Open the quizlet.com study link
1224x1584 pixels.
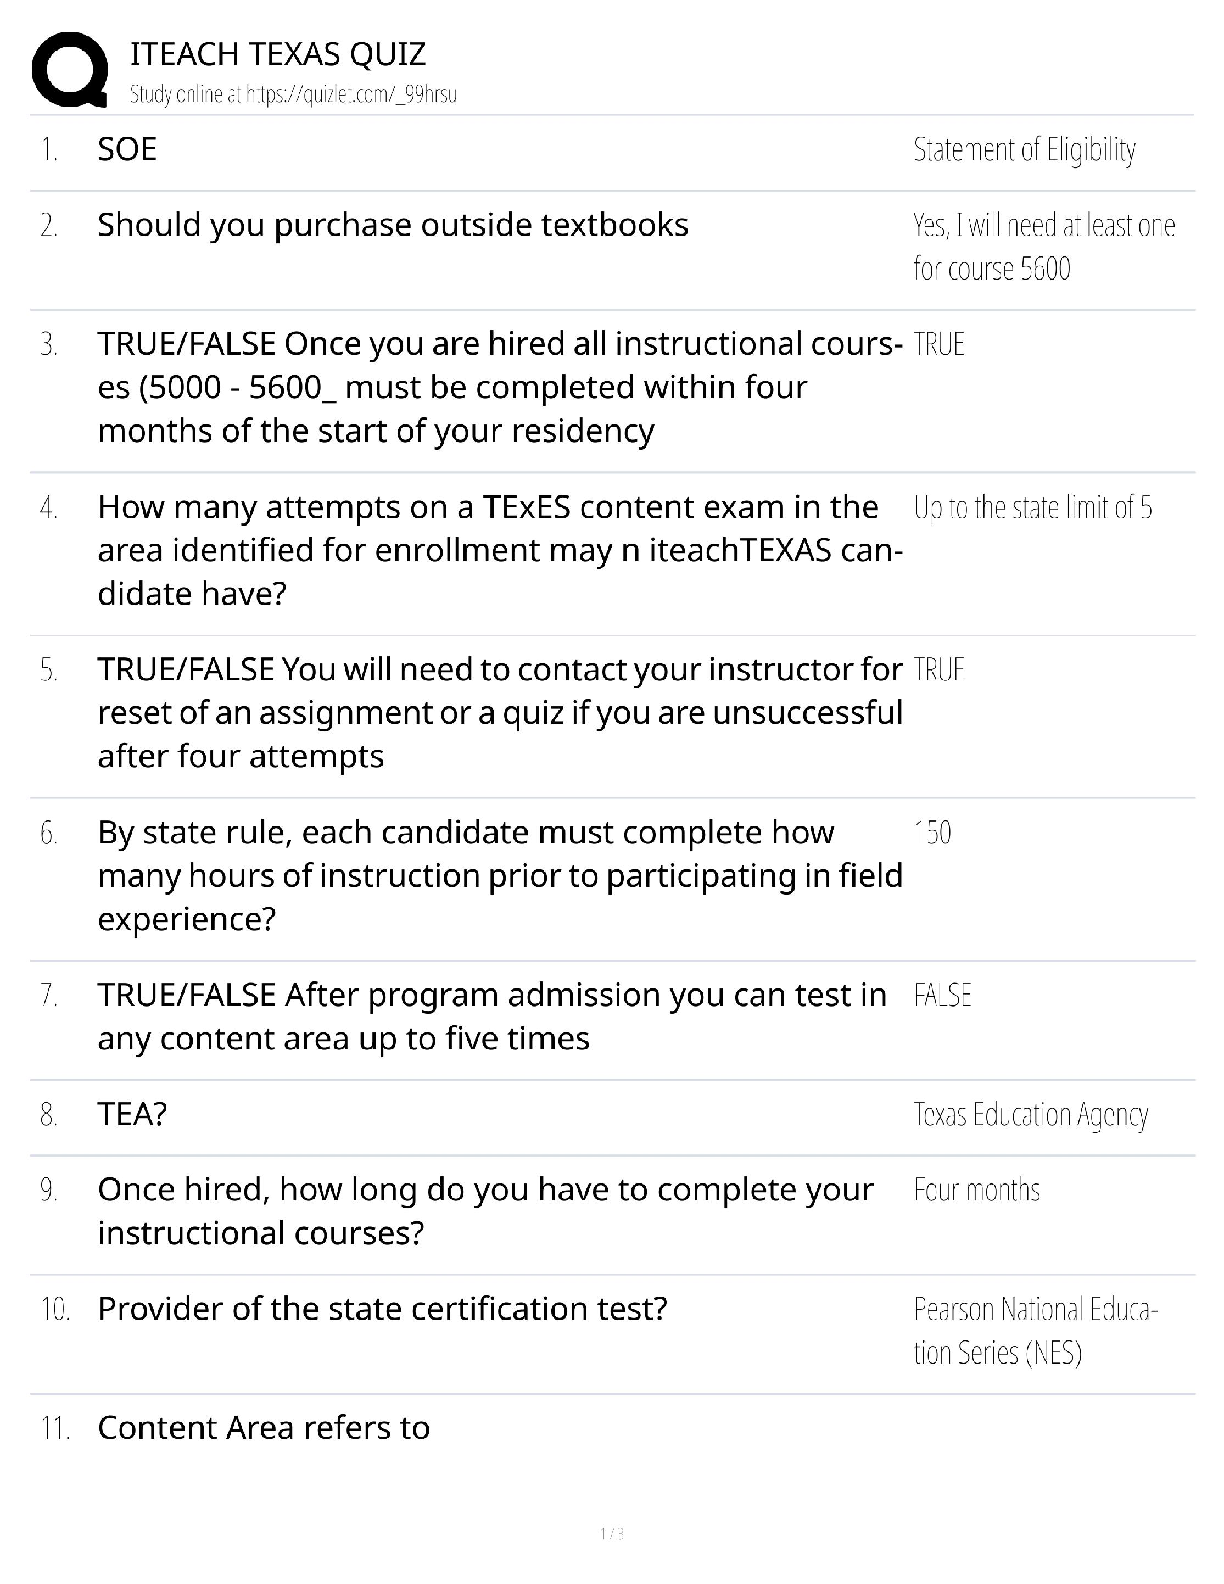coord(293,95)
